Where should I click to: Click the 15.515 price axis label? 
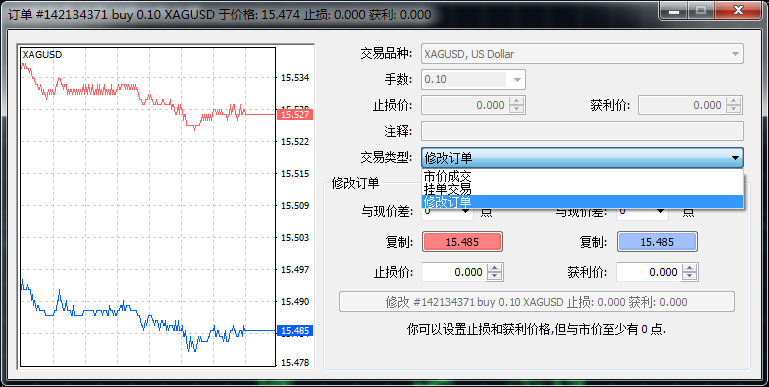point(295,174)
